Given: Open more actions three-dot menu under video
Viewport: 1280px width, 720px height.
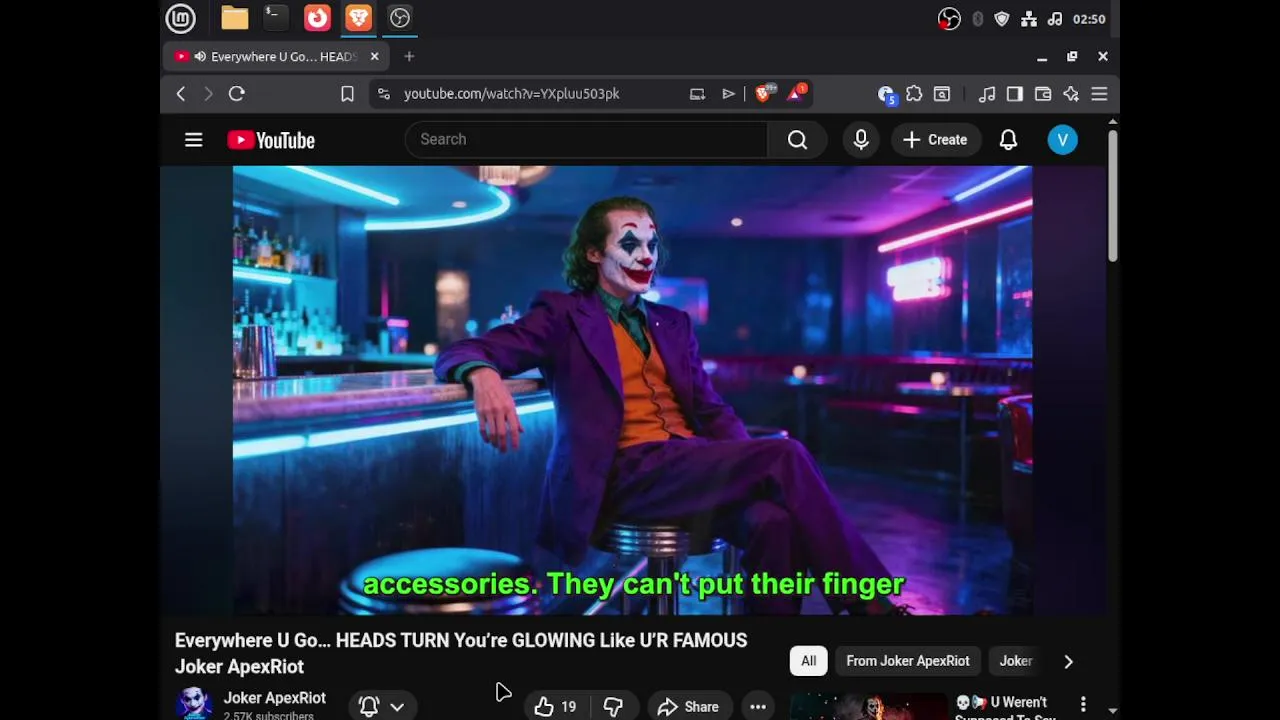Looking at the screenshot, I should coord(758,707).
